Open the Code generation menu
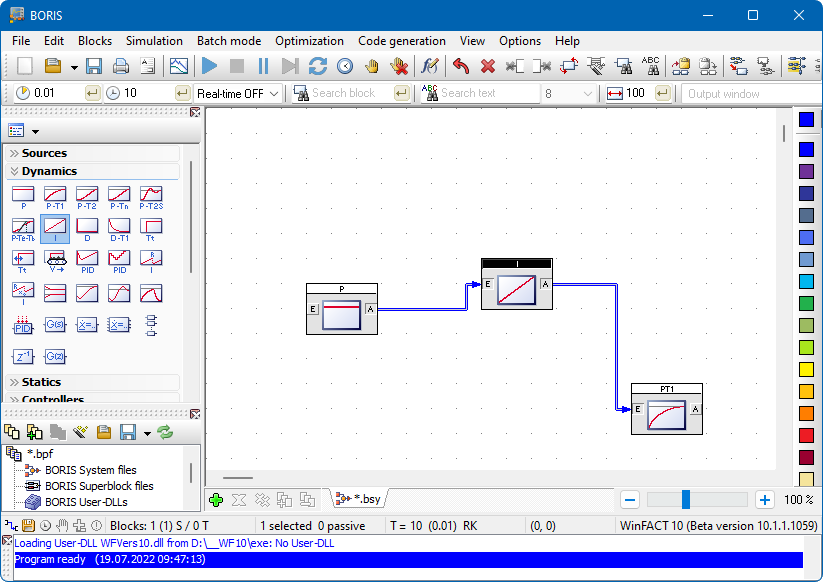The image size is (823, 582). pos(402,41)
